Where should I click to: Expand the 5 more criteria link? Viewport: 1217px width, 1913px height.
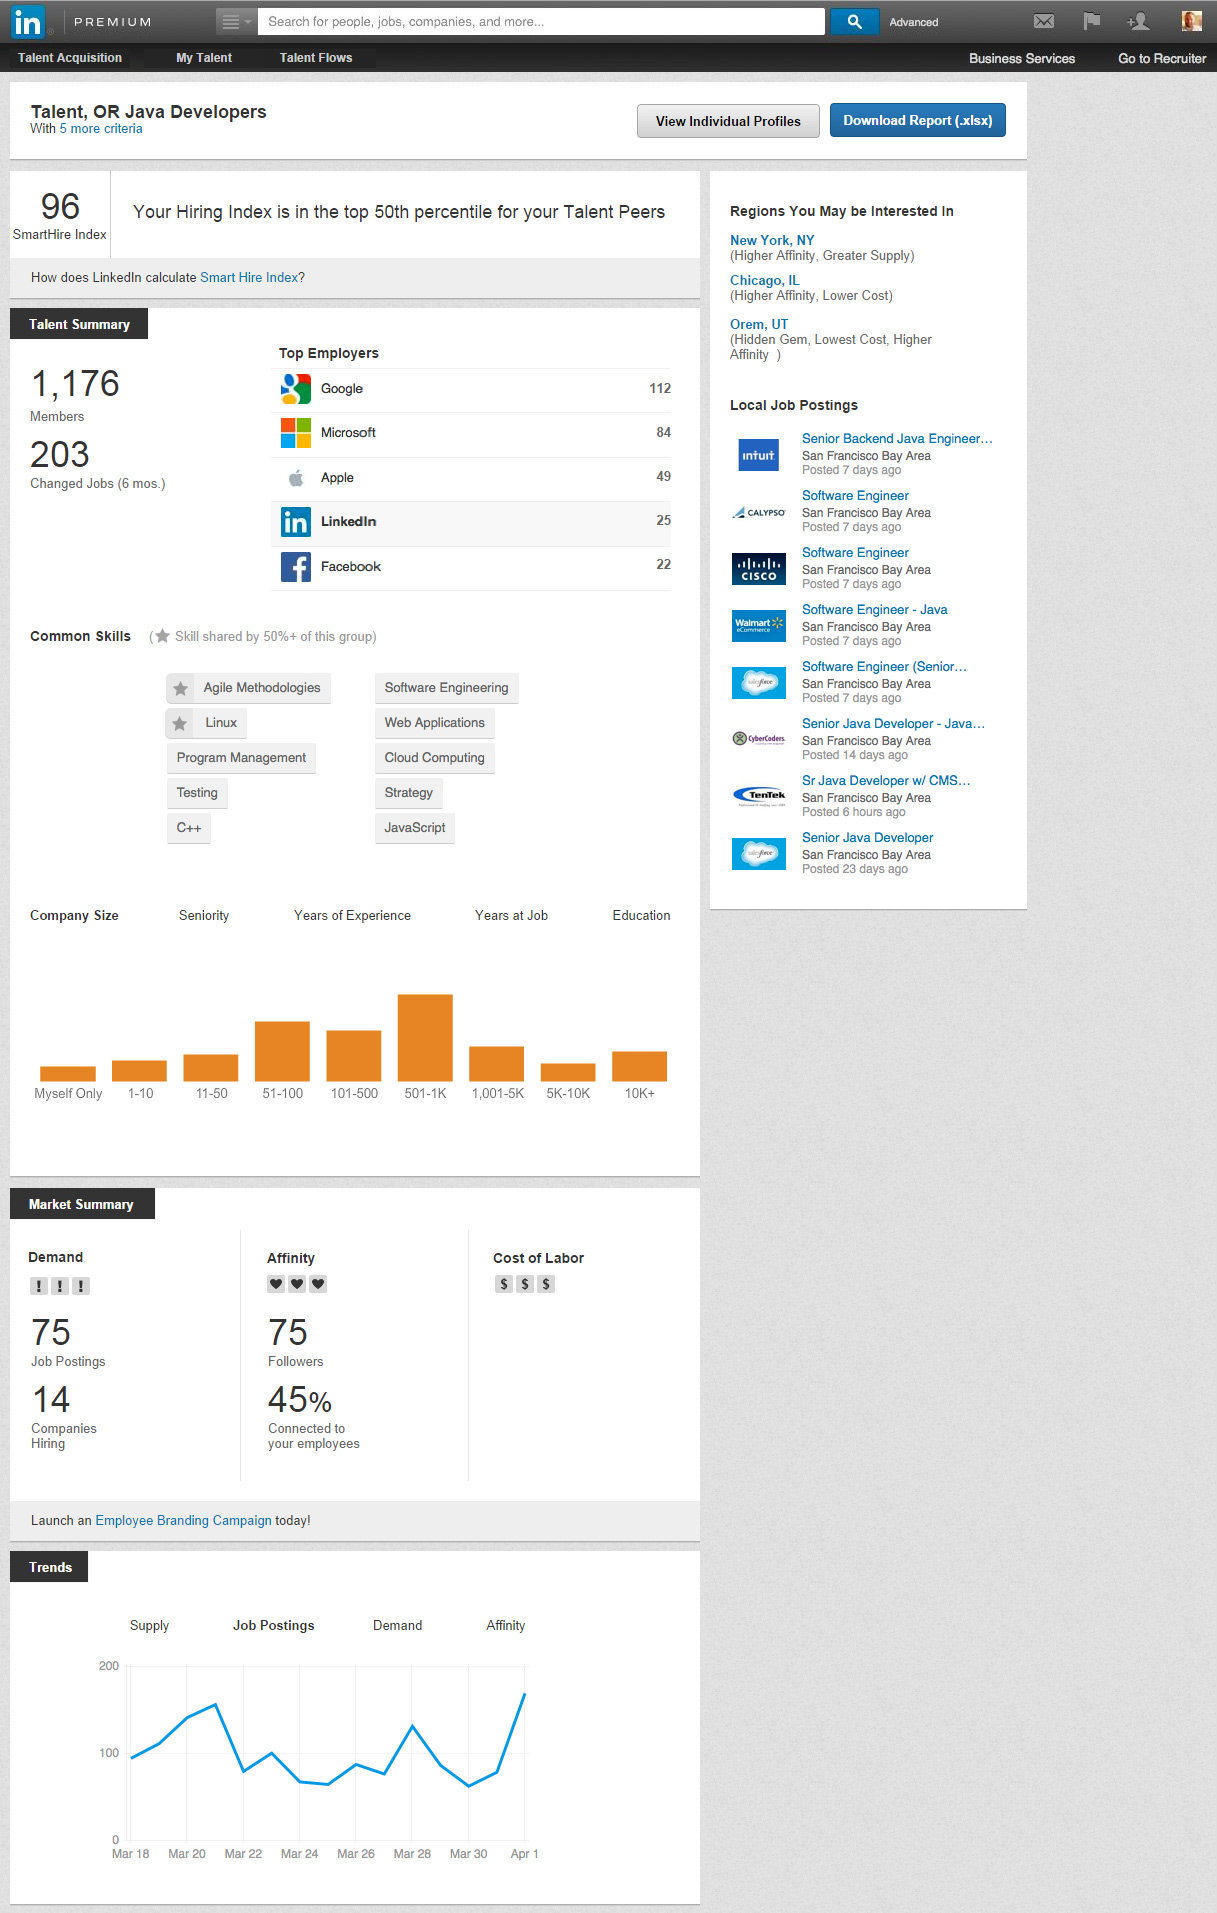pyautogui.click(x=100, y=129)
